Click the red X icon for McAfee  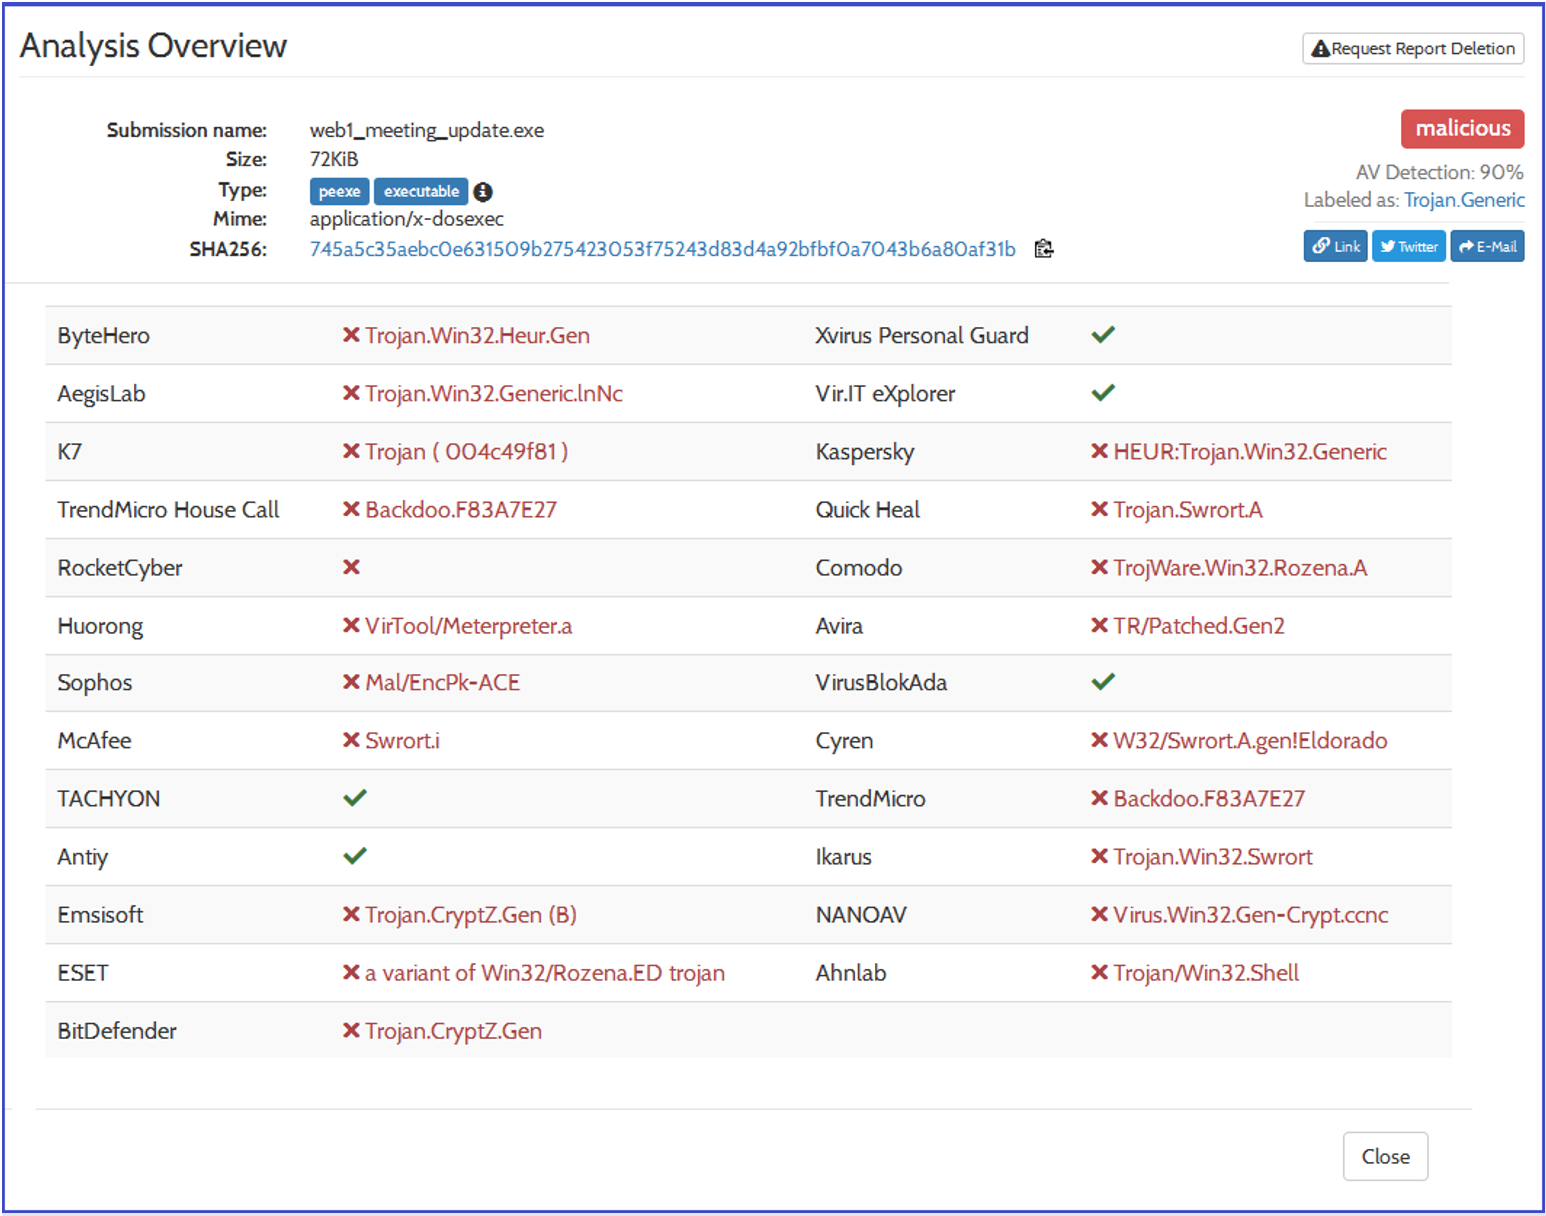pos(351,740)
